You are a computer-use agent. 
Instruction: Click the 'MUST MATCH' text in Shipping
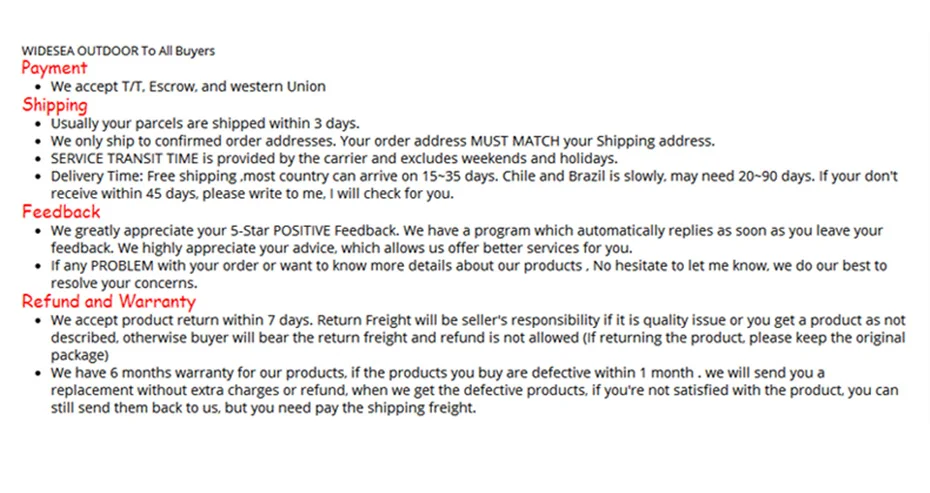[515, 141]
